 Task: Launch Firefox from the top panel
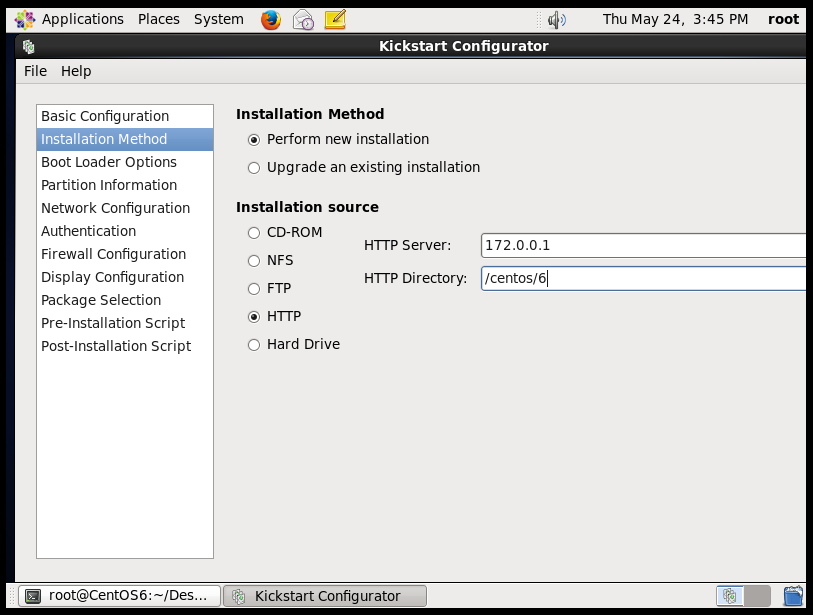pyautogui.click(x=271, y=20)
